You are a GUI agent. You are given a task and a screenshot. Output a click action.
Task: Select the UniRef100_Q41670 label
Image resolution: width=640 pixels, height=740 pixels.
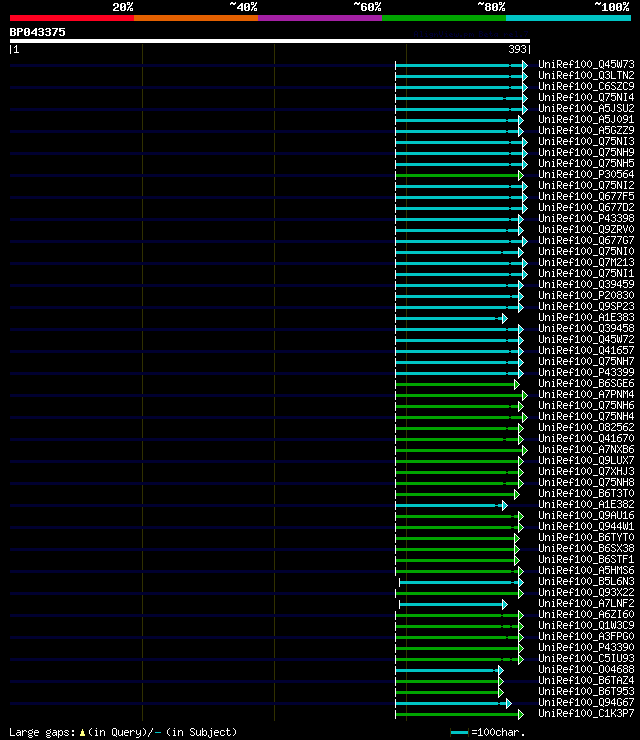586,438
